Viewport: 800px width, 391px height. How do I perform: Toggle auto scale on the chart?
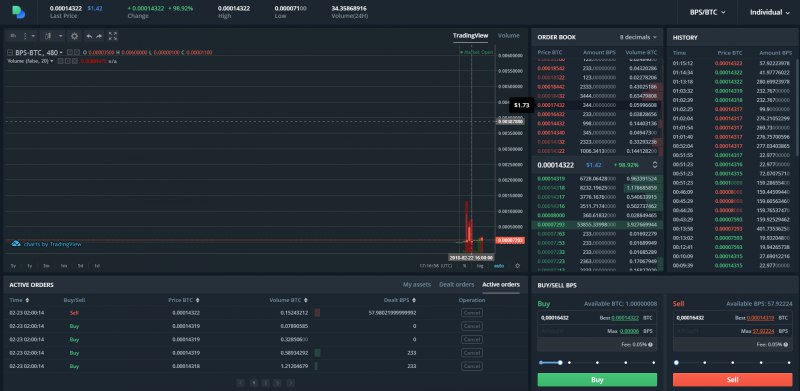(498, 265)
